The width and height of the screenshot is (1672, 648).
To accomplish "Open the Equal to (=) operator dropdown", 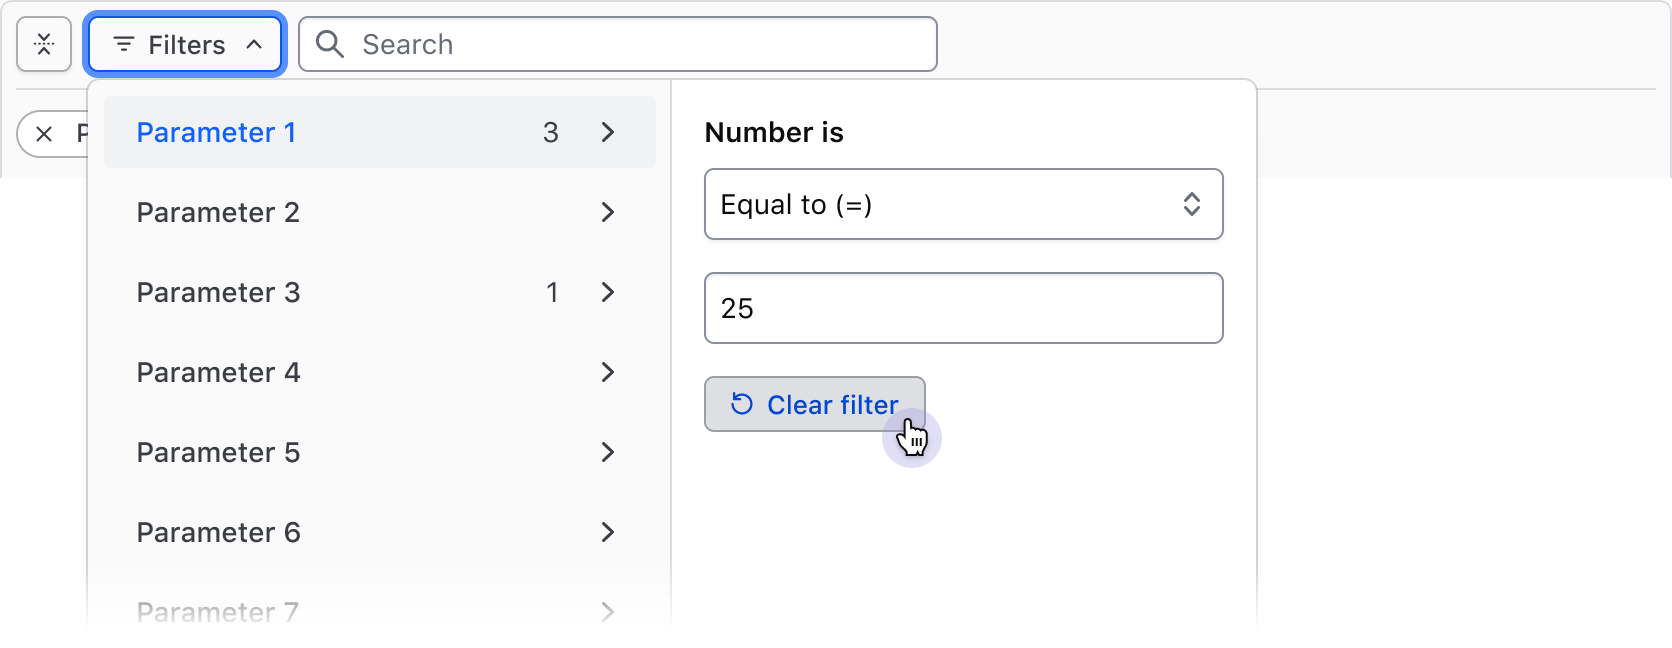I will point(963,204).
